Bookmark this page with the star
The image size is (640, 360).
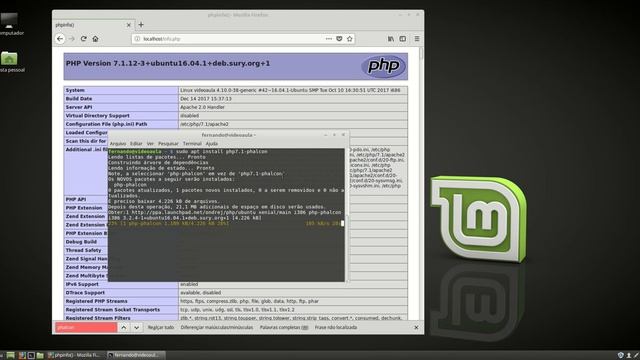click(x=350, y=39)
